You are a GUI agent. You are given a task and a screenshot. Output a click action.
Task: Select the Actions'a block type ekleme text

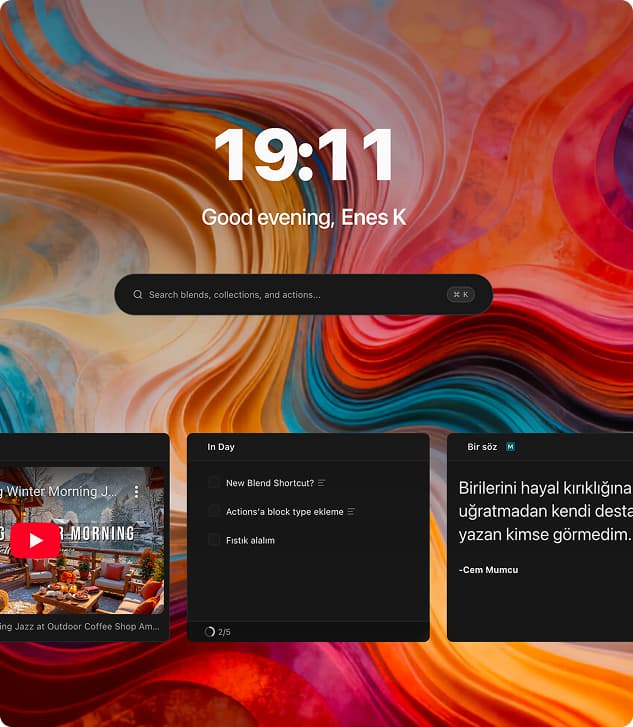[x=285, y=512]
